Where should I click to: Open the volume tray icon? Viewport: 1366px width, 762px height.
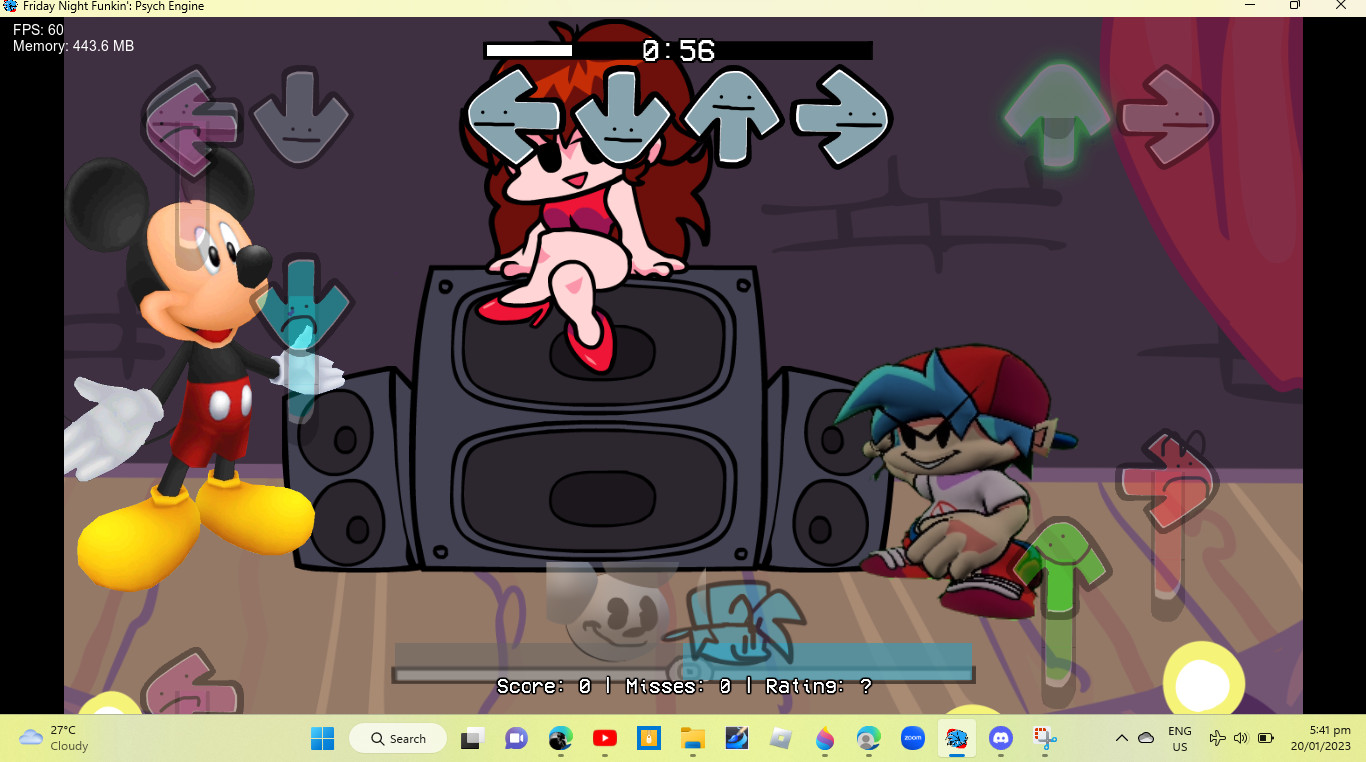[1241, 739]
